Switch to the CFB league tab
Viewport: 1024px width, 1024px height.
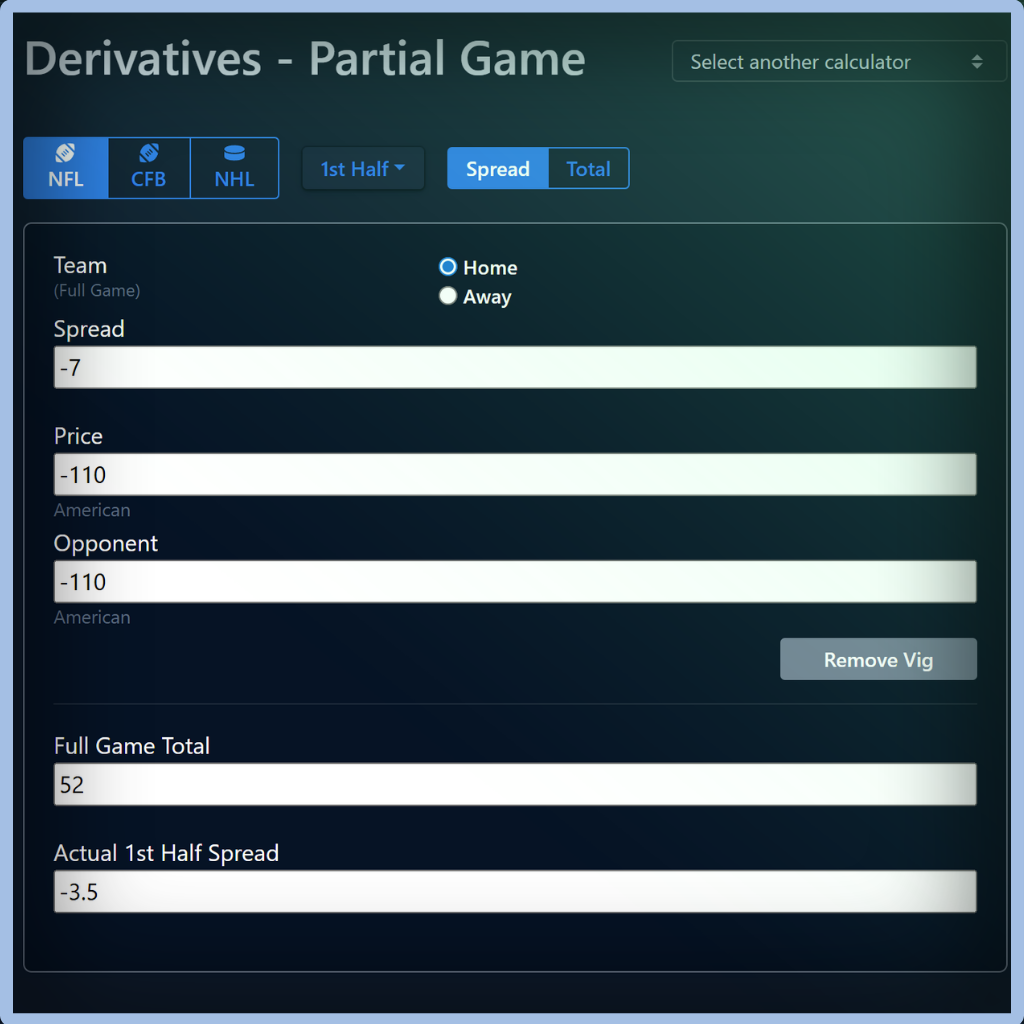point(149,168)
